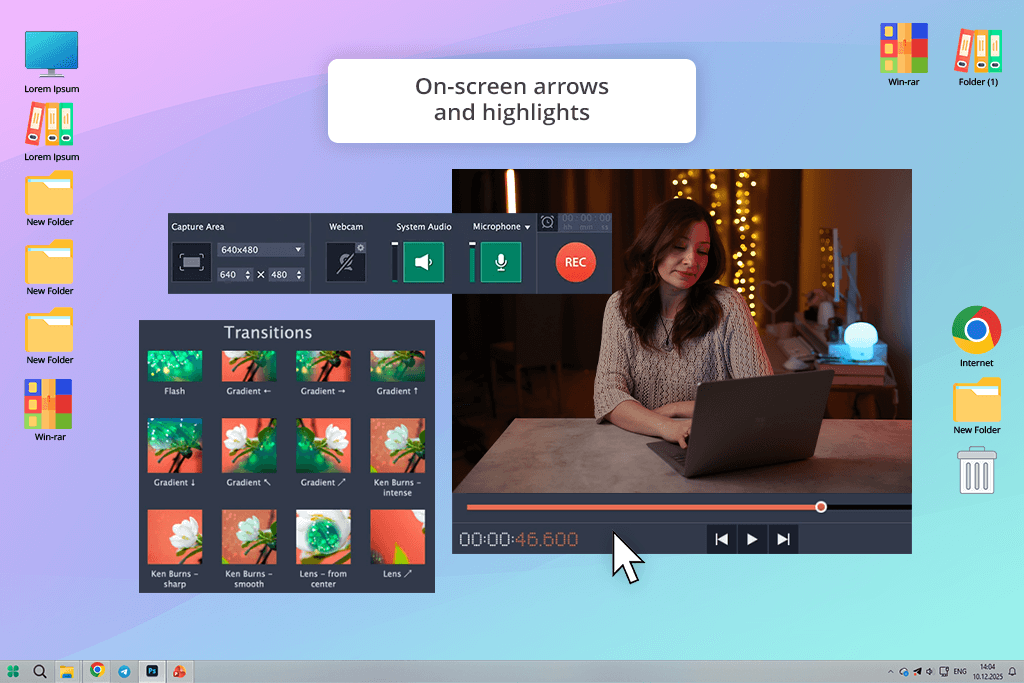
Task: Open the Start menu clover icon
Action: tap(13, 671)
